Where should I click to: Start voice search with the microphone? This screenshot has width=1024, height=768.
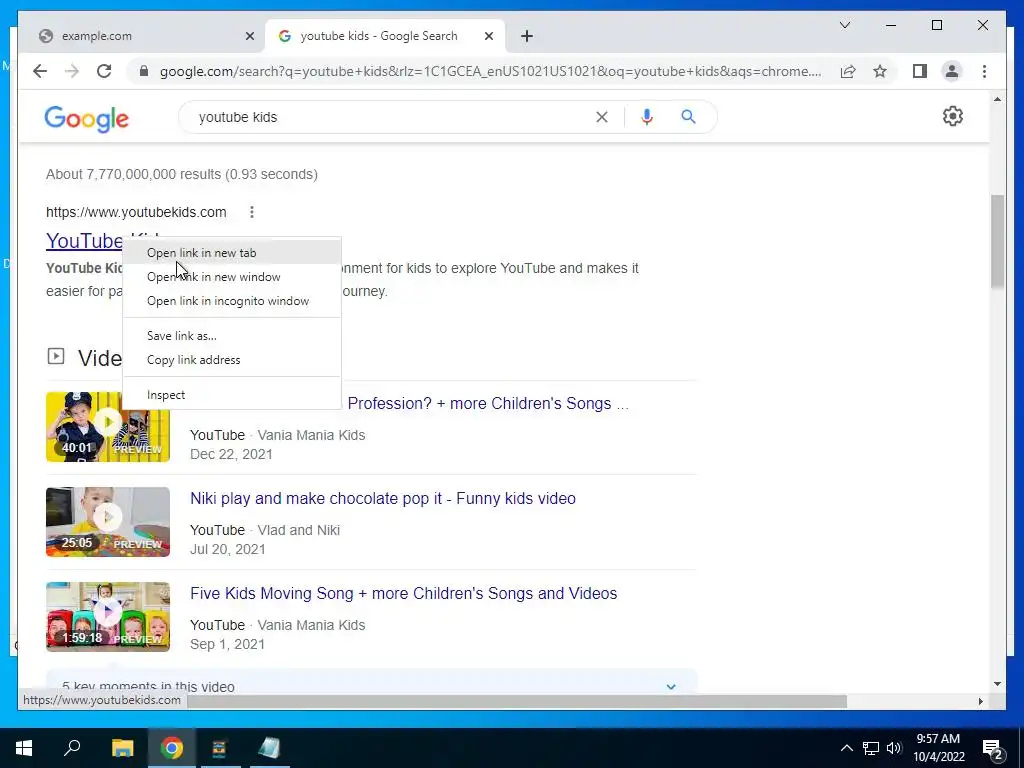pos(647,117)
